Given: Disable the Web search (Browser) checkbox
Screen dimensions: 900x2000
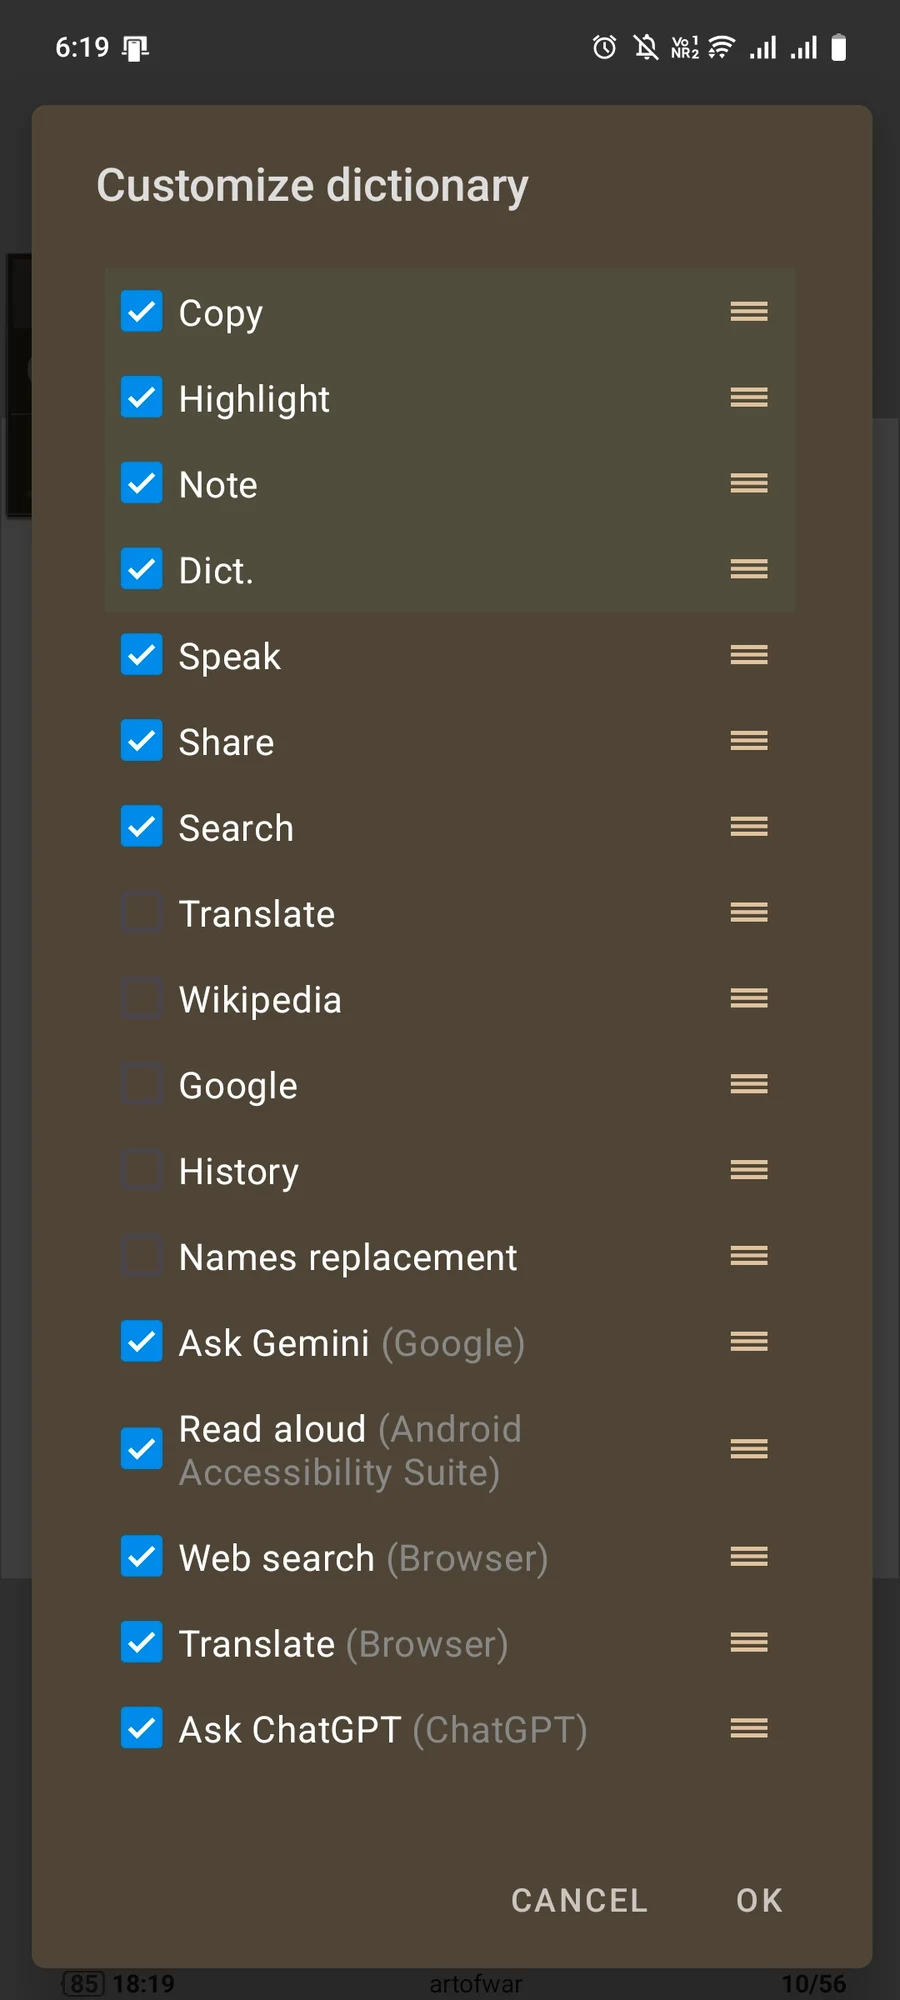Looking at the screenshot, I should tap(142, 1556).
